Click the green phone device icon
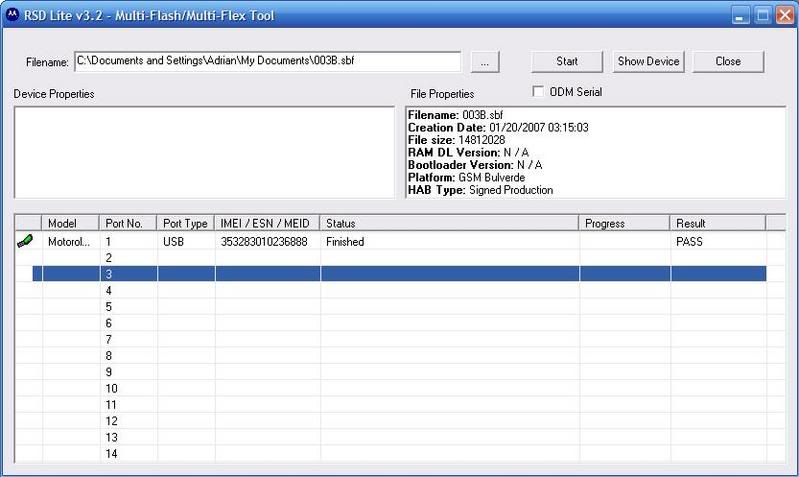 [25, 241]
